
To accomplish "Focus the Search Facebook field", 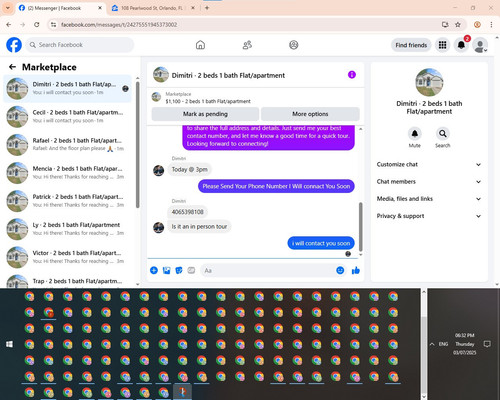I will pyautogui.click(x=80, y=45).
